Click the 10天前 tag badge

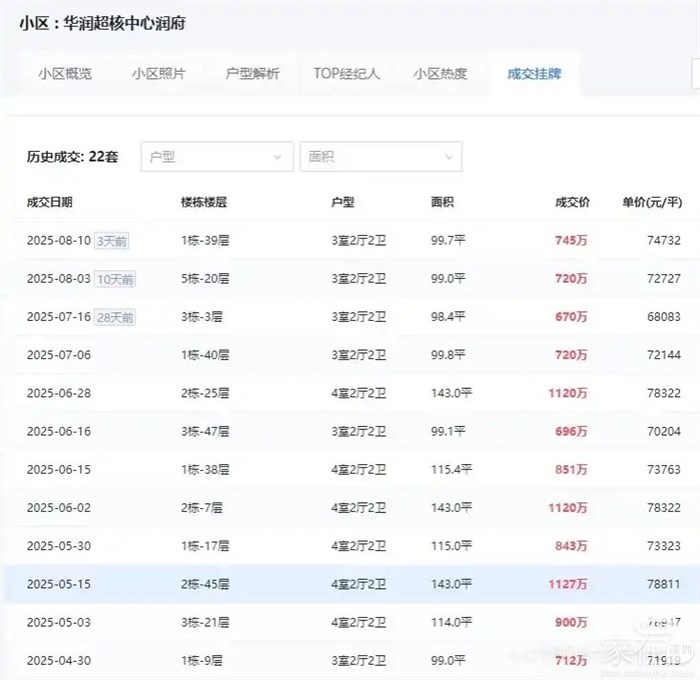point(115,279)
